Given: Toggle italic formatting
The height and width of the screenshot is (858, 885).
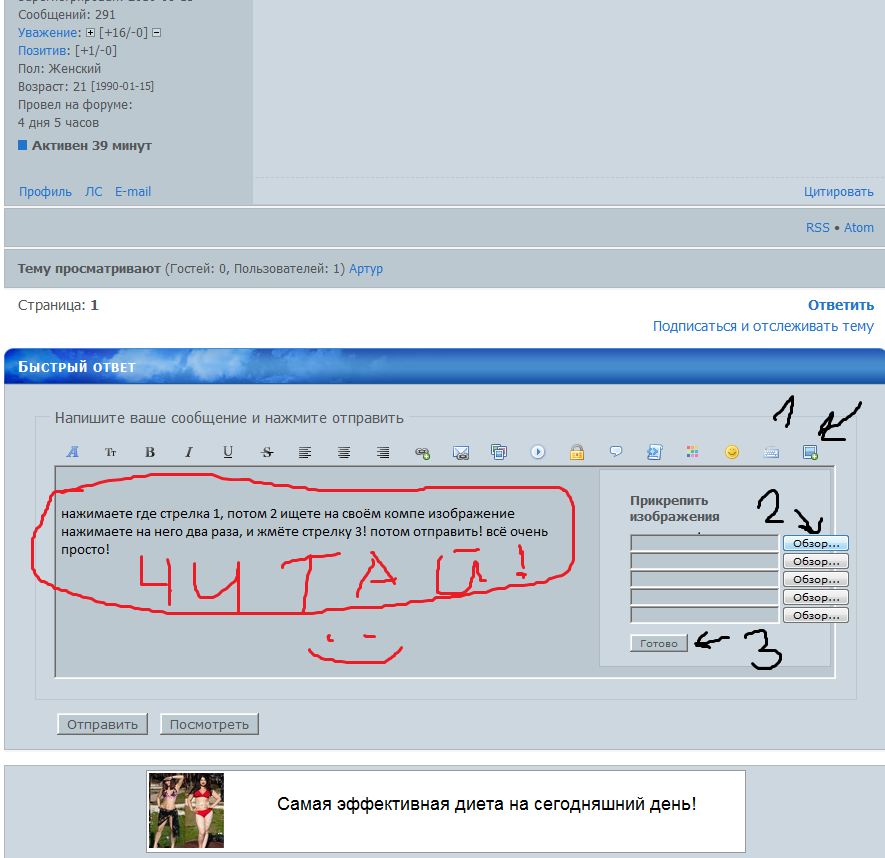Looking at the screenshot, I should [x=189, y=452].
